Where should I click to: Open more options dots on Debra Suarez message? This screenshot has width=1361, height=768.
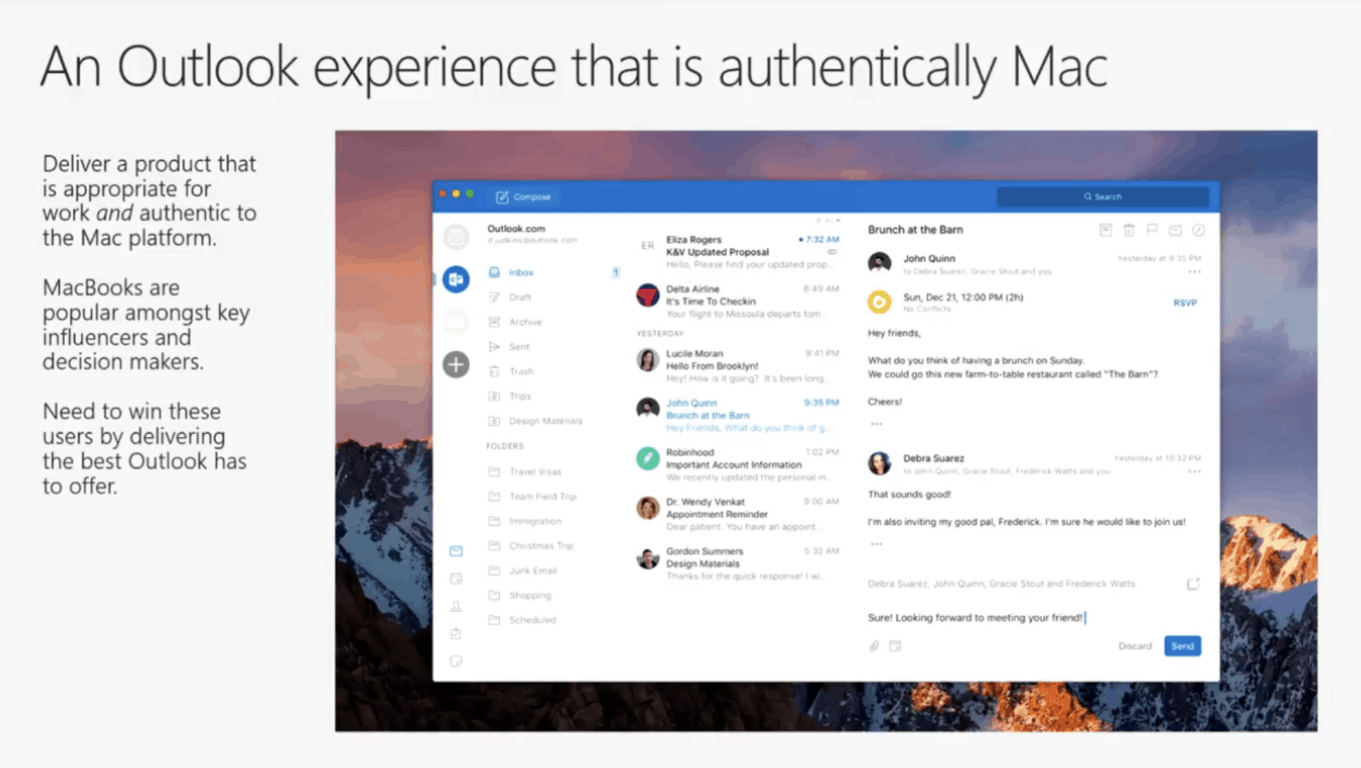point(1194,471)
